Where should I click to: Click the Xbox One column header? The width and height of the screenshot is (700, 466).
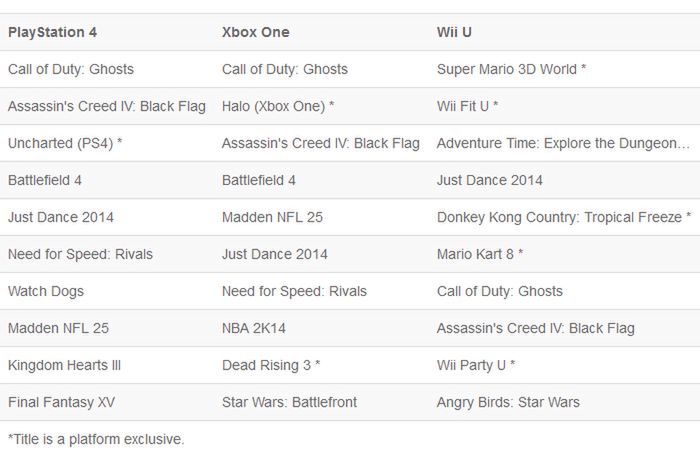tap(255, 32)
